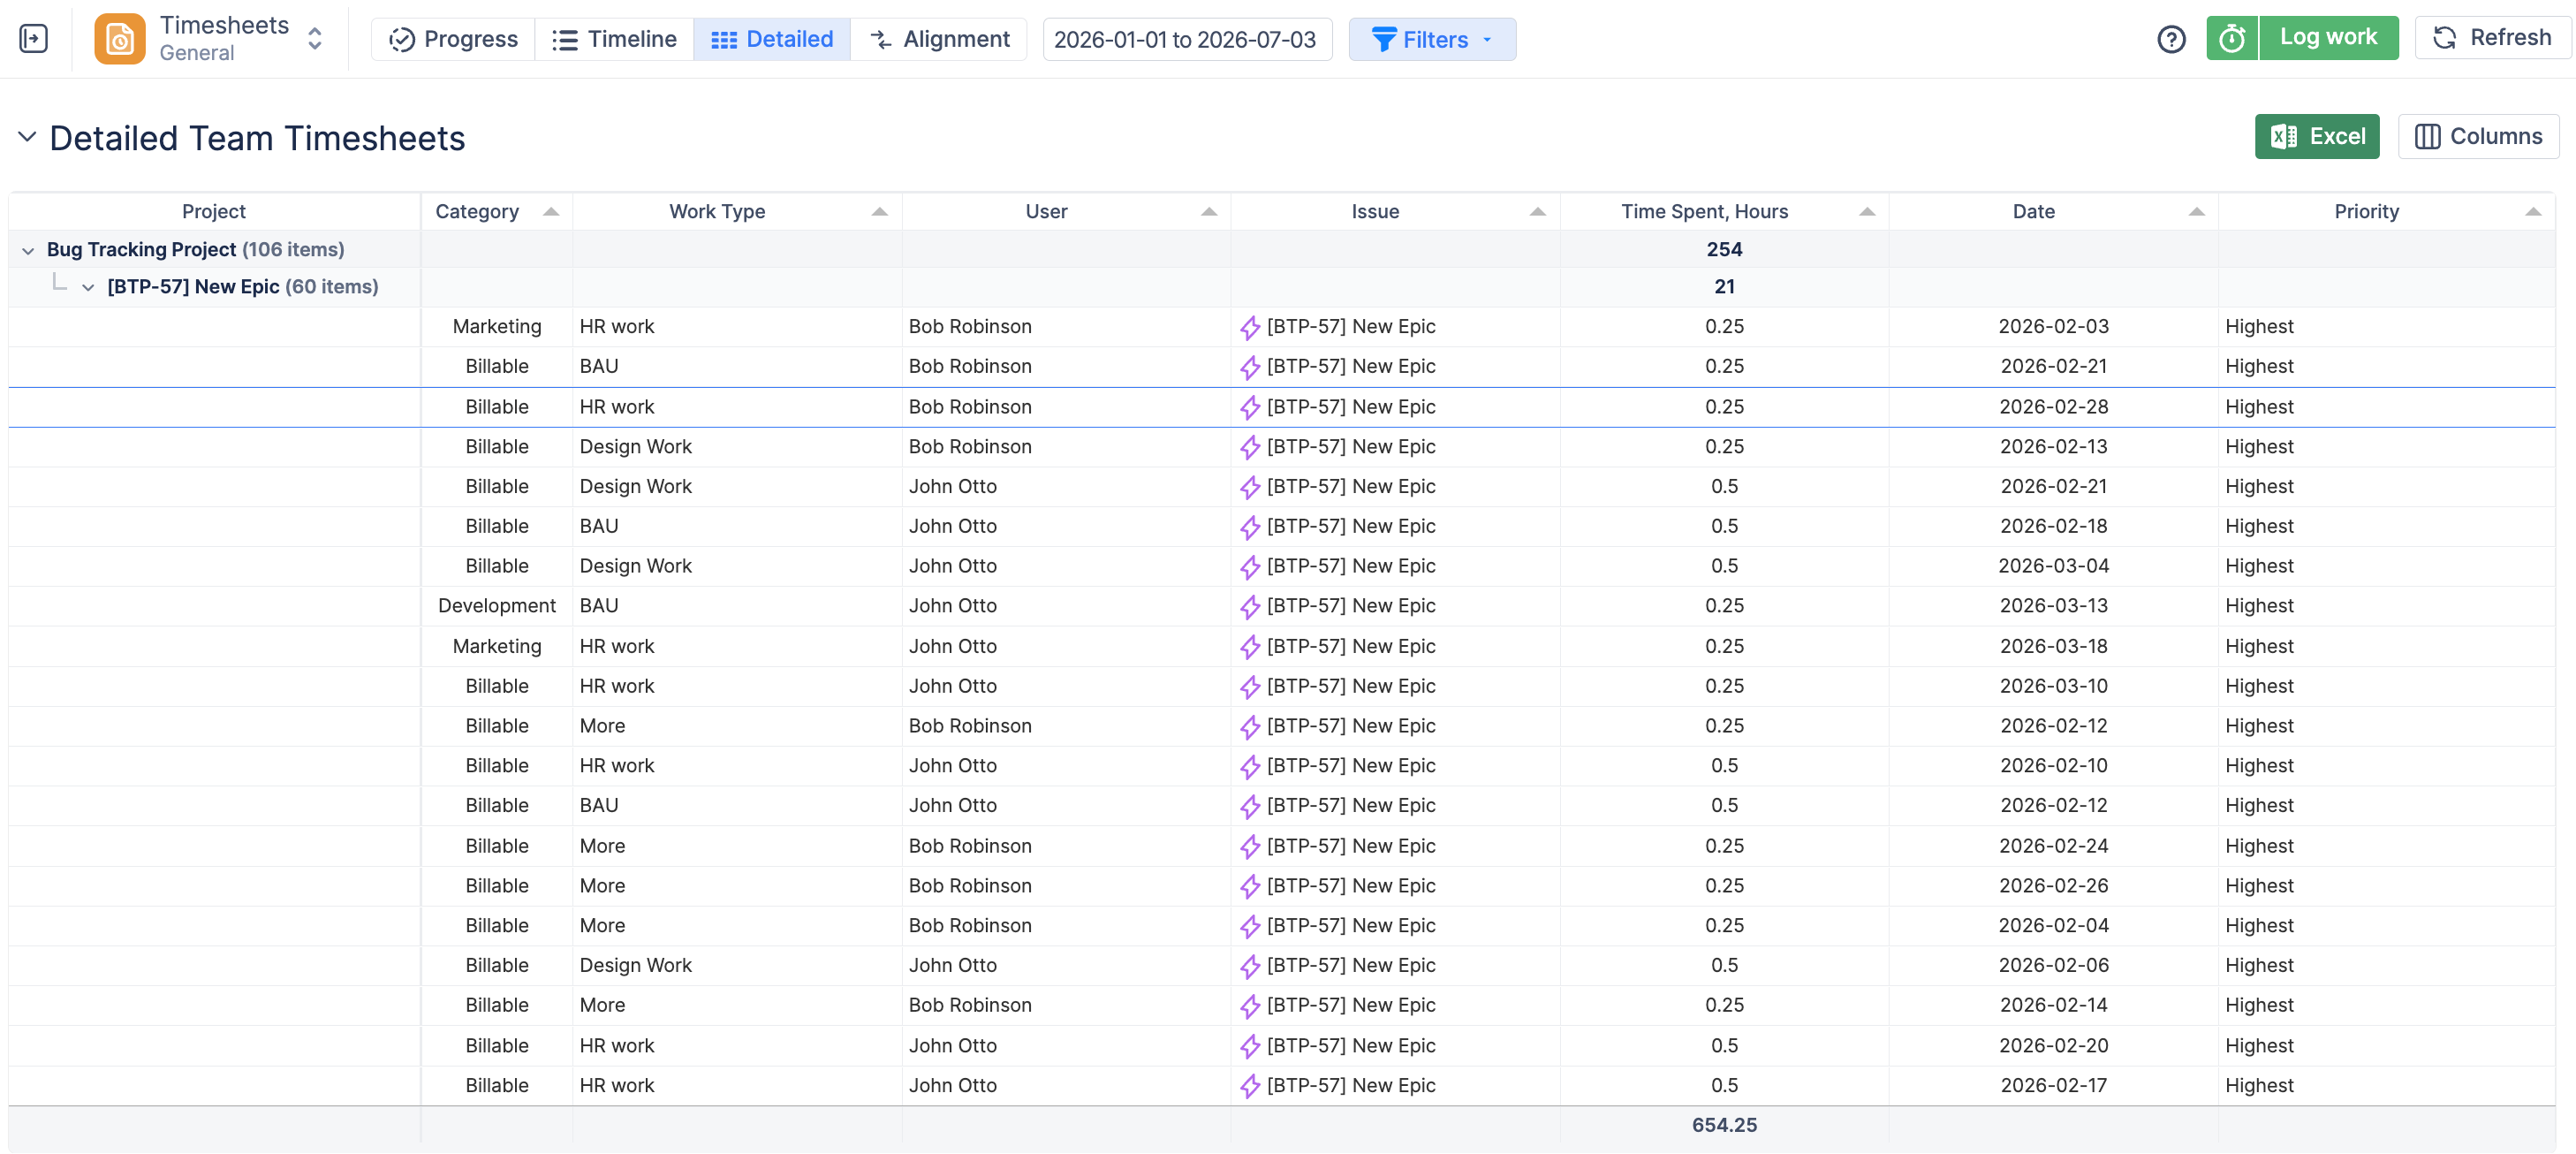Click 0.5 hours in 2026-02-10 row
The width and height of the screenshot is (2576, 1154).
1724,765
